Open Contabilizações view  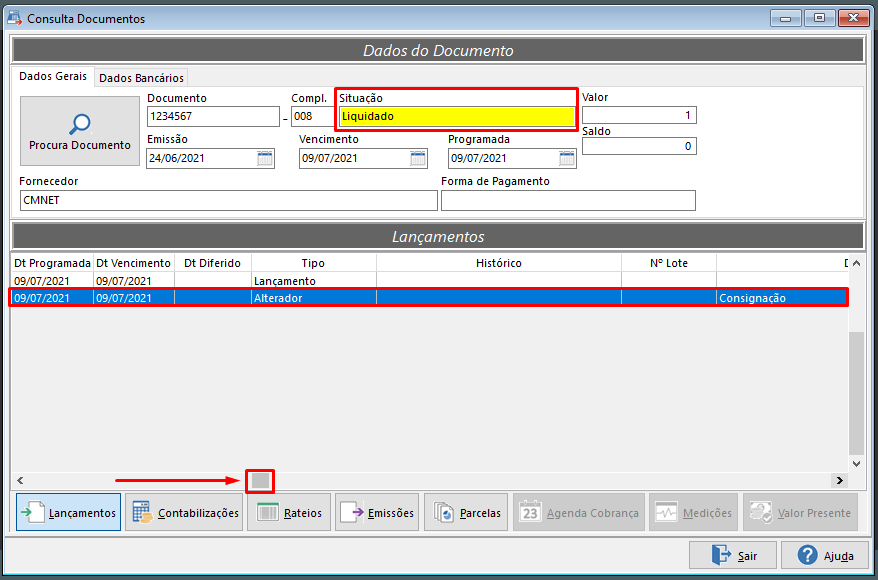point(184,512)
